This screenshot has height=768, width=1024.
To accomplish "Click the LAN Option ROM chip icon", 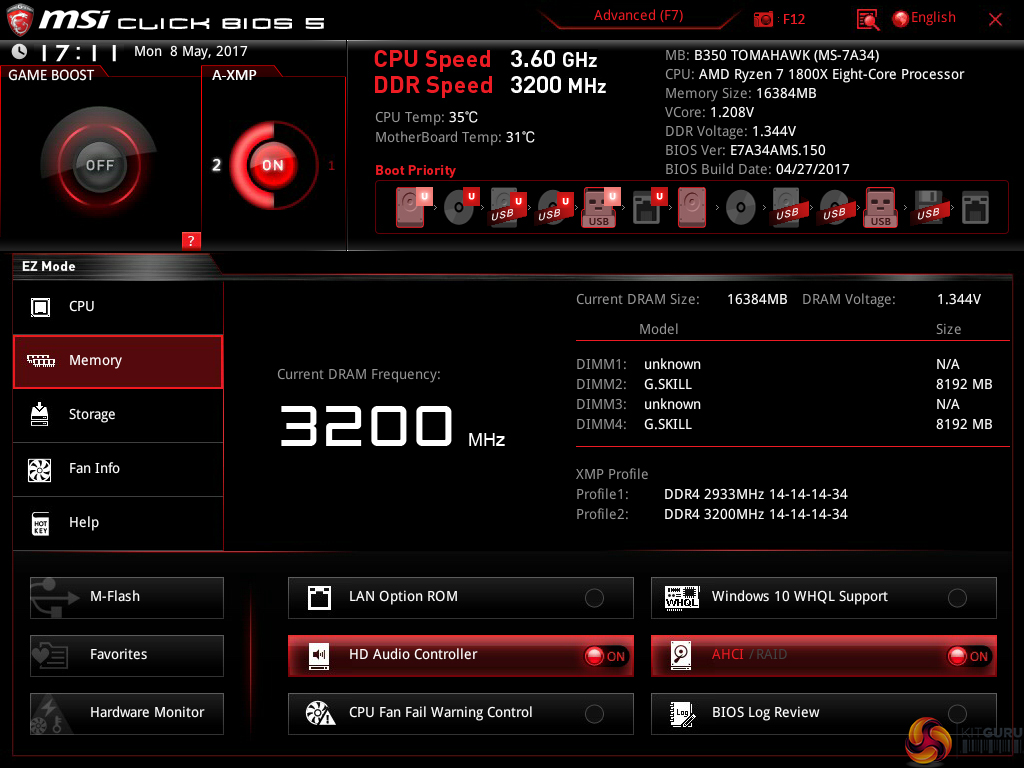I will (x=319, y=597).
